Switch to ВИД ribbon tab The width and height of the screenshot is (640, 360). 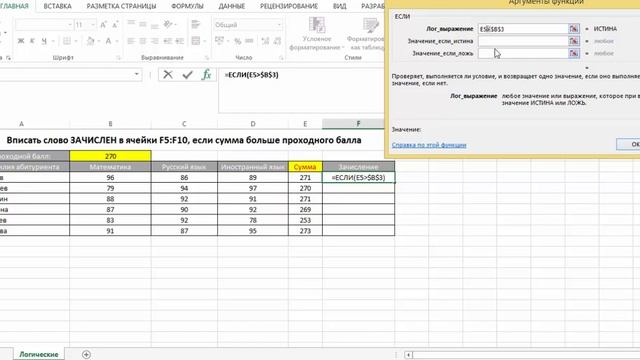[340, 6]
